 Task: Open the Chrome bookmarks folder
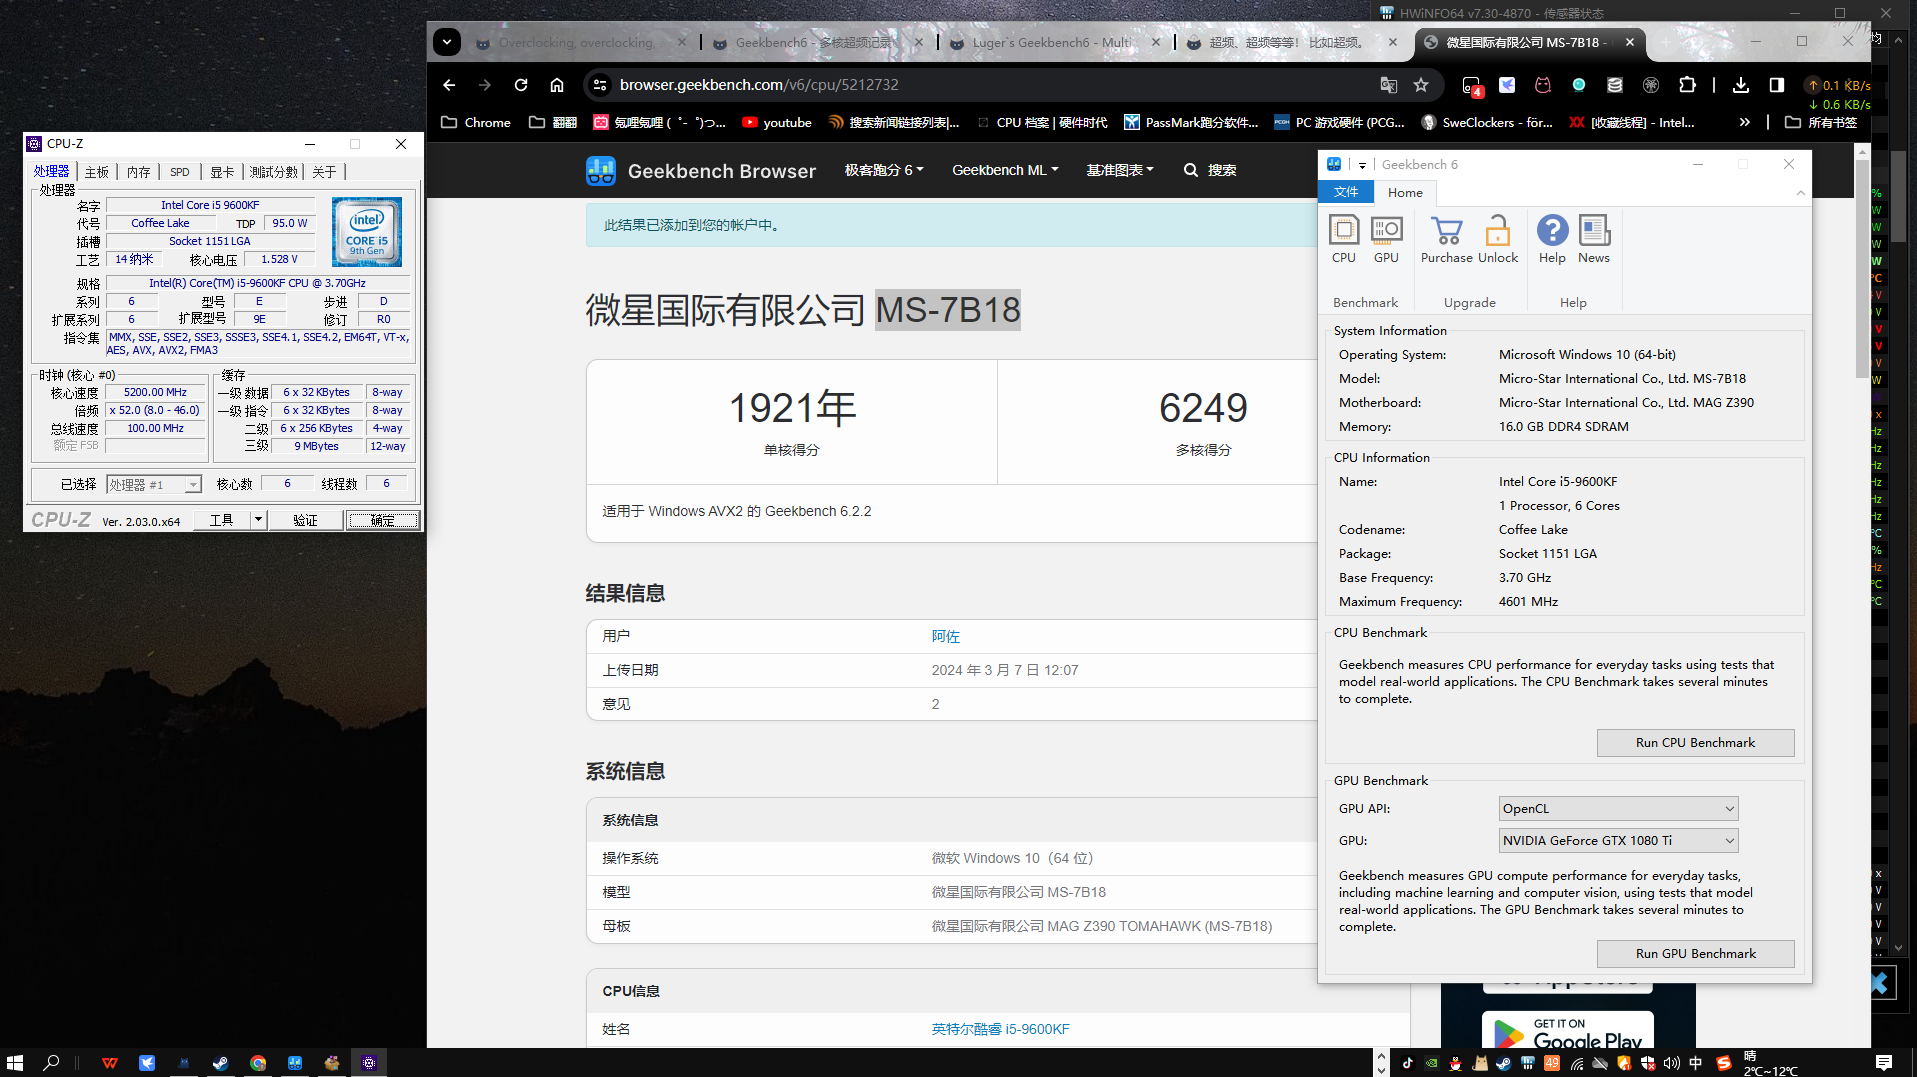476,122
